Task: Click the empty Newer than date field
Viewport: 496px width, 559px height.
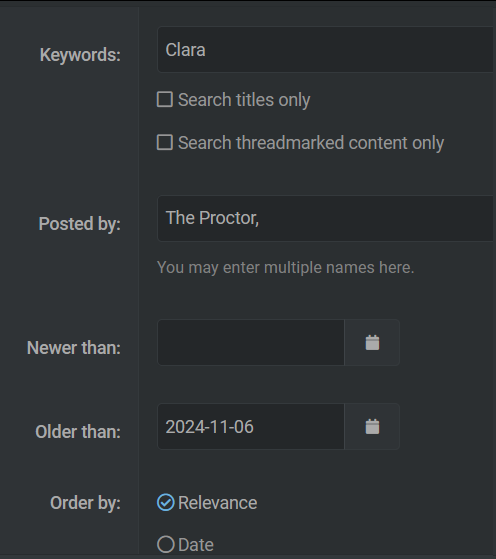Action: (251, 343)
